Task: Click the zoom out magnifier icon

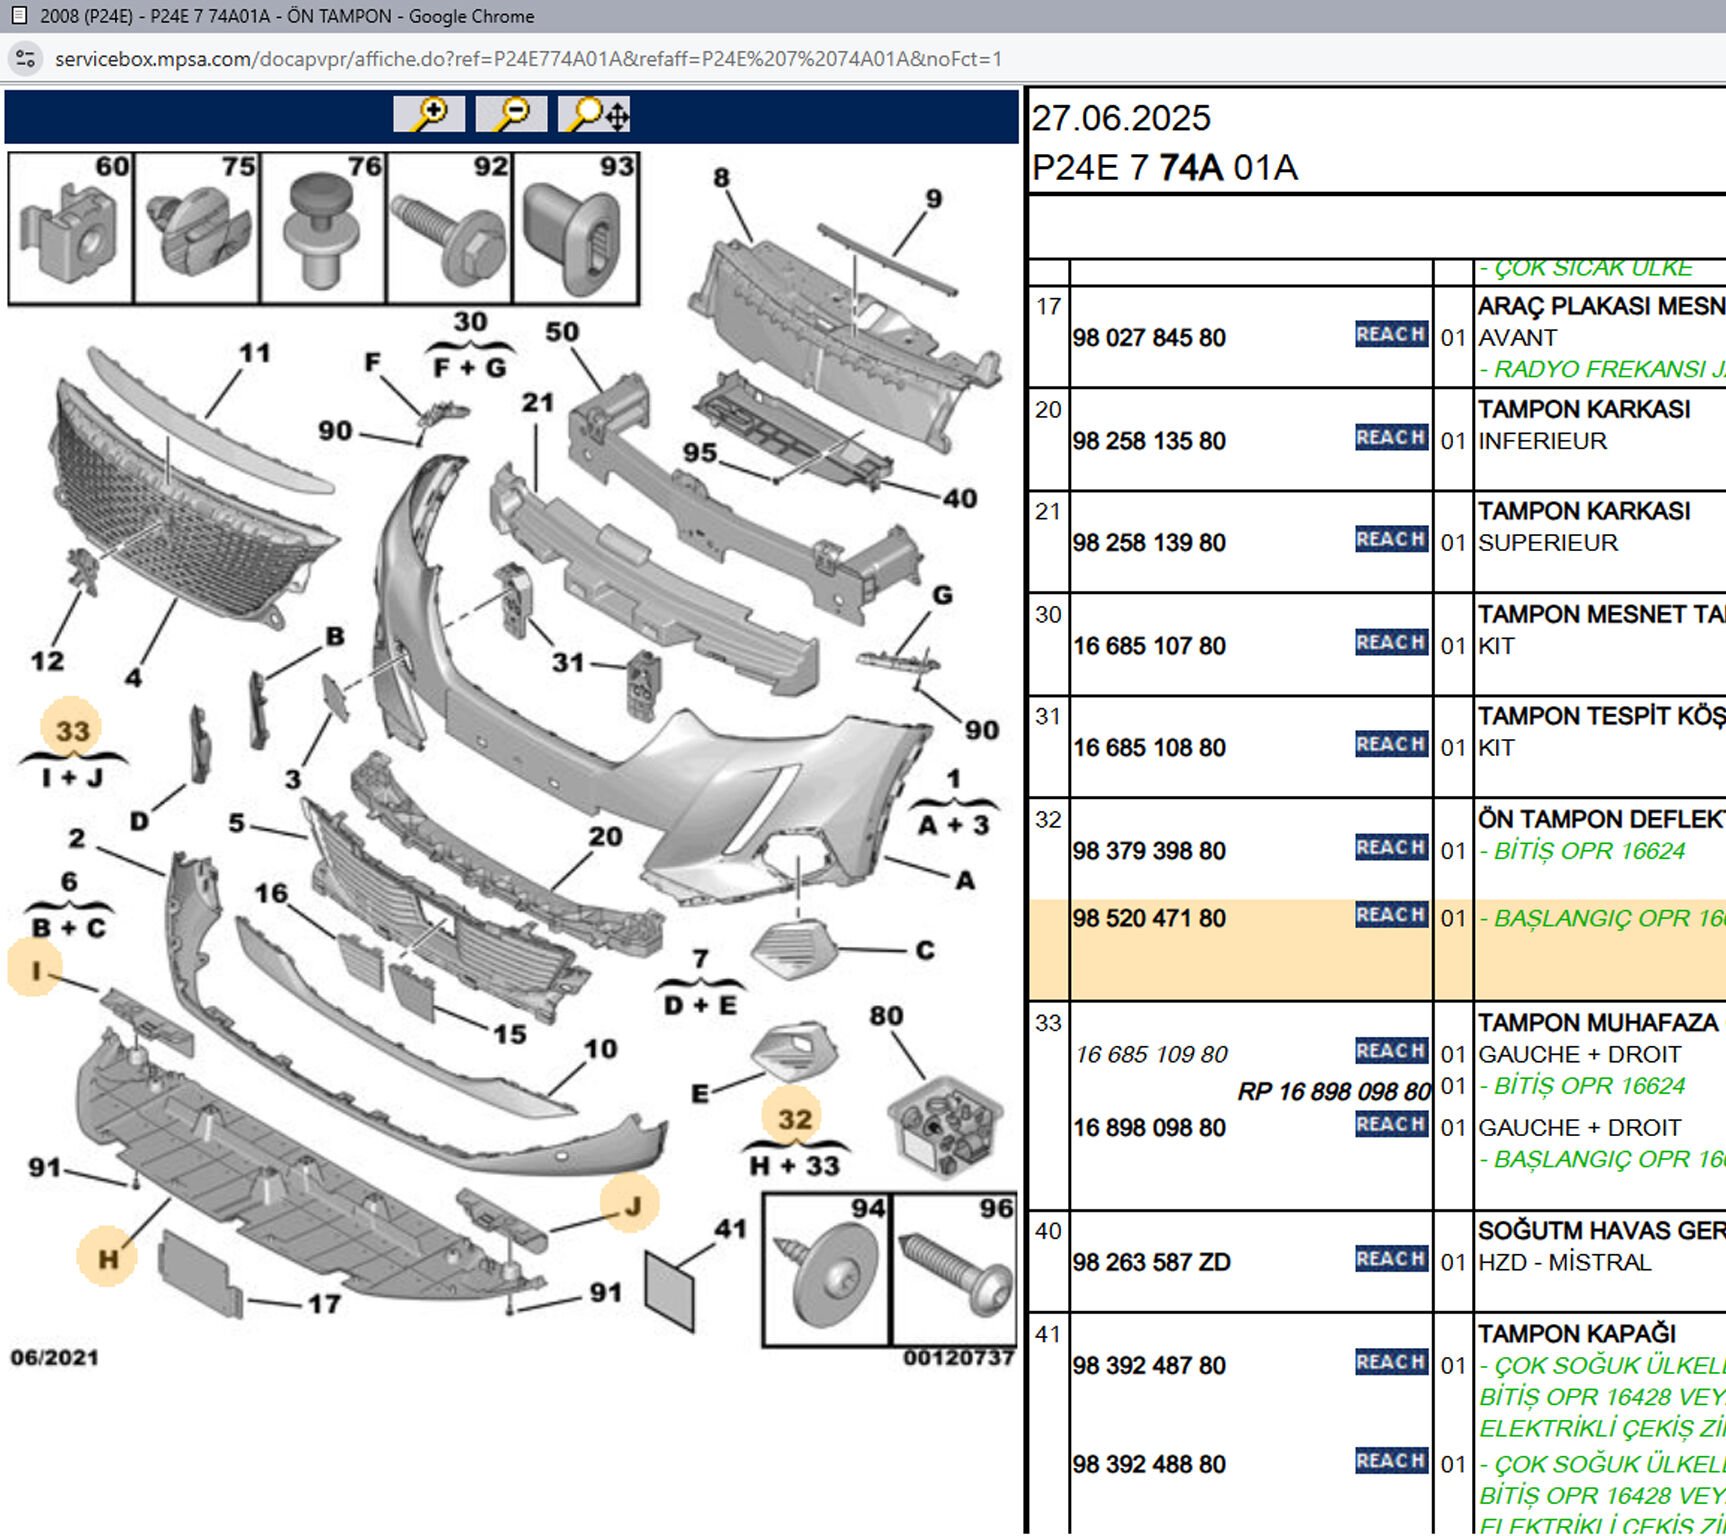Action: pyautogui.click(x=511, y=114)
